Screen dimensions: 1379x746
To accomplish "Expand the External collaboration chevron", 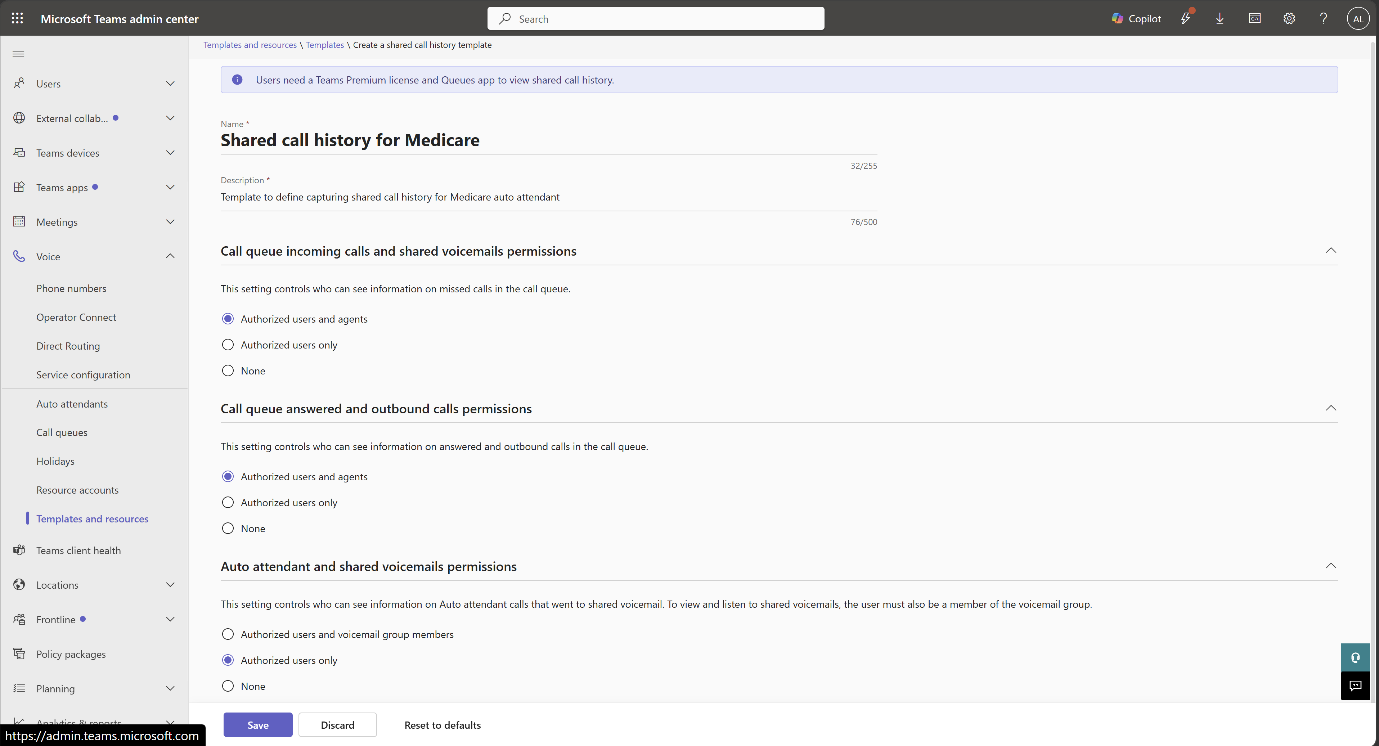I will click(x=170, y=118).
